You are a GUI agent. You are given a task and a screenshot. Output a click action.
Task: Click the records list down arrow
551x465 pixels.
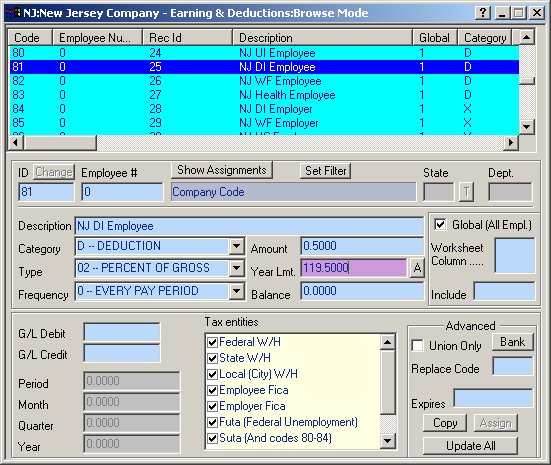click(526, 127)
